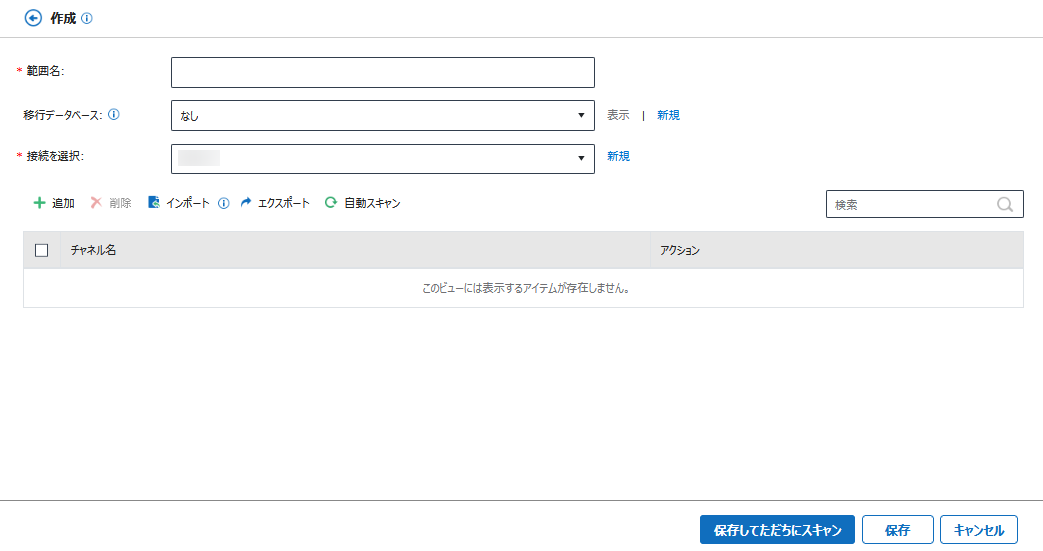Screen dimensions: 1043x551
Task: Click the 自動スキャン refresh icon
Action: click(331, 202)
